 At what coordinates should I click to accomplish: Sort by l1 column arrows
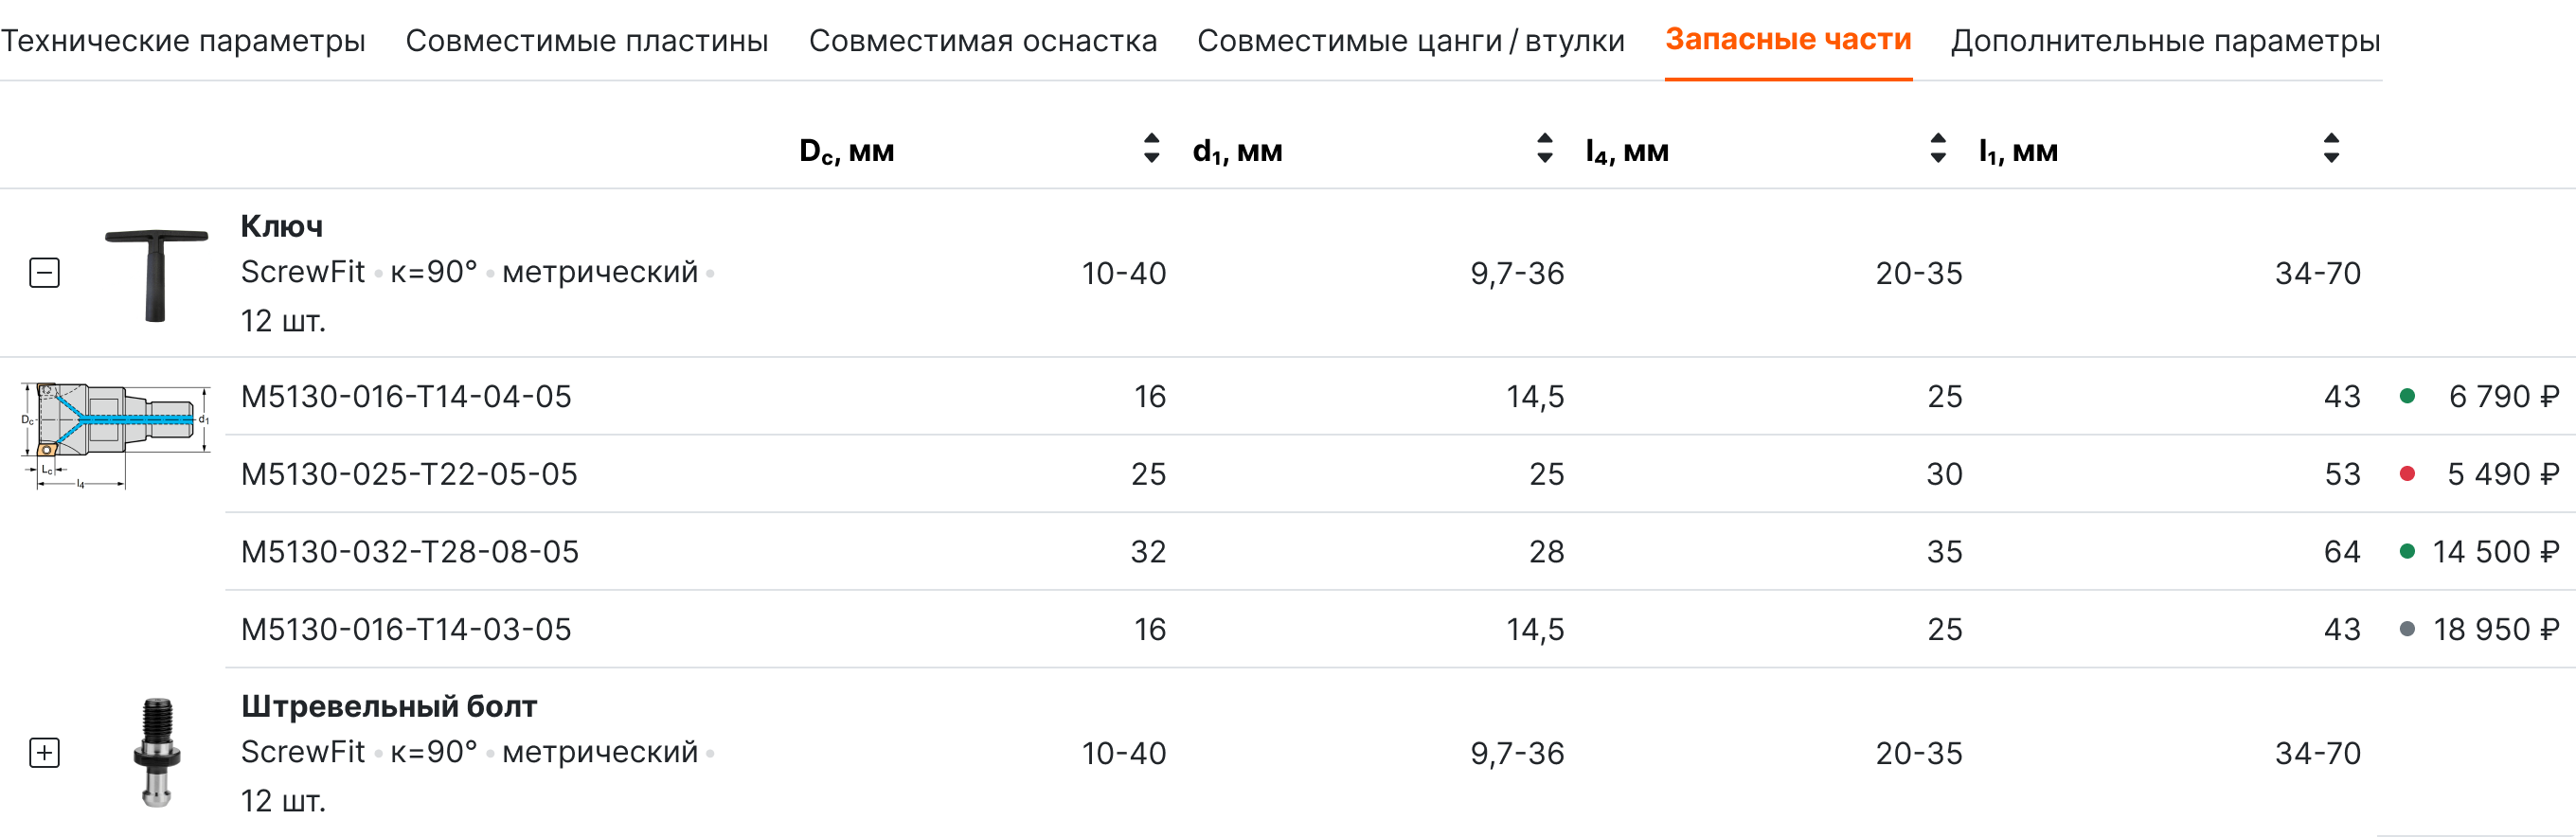[2331, 149]
